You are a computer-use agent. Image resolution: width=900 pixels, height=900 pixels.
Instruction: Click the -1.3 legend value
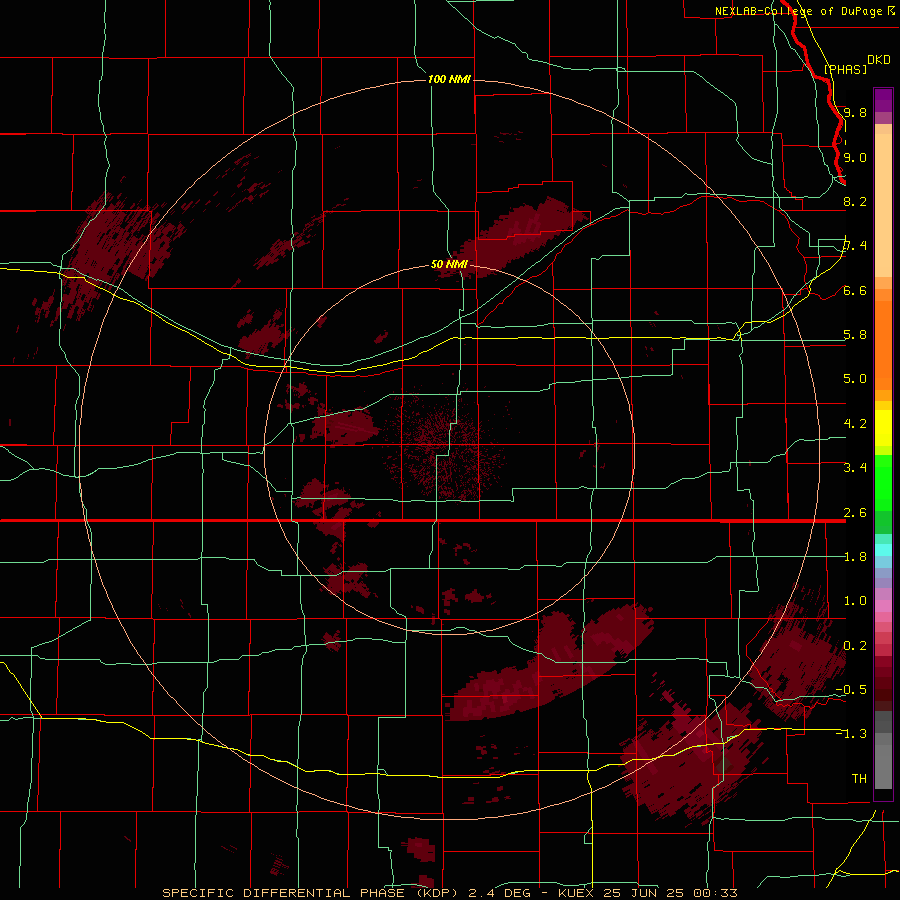(x=851, y=734)
